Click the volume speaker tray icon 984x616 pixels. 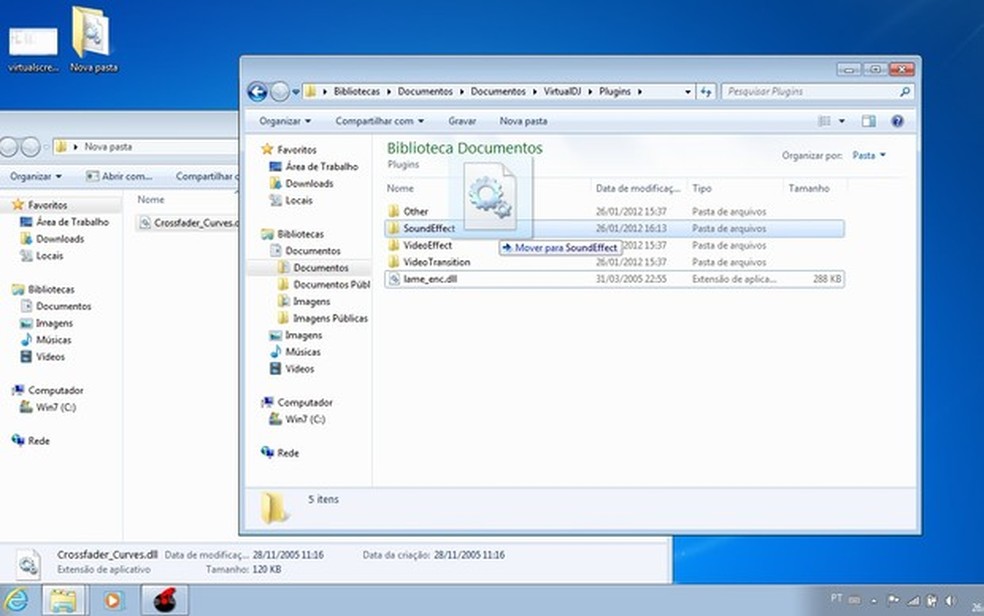950,600
